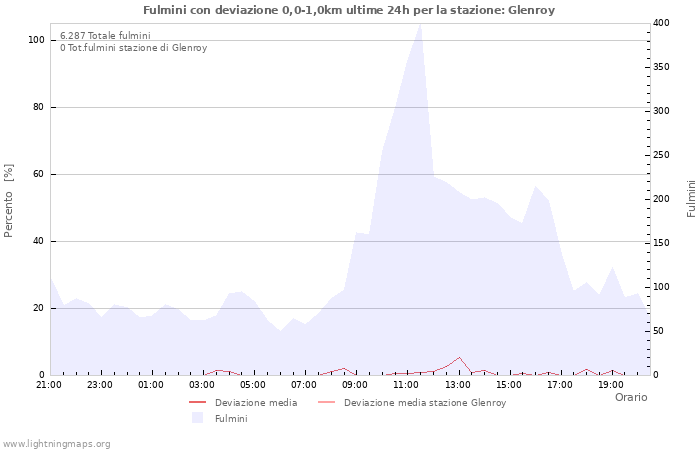
Task: Click the 01:00 time axis label
Action: pos(150,385)
